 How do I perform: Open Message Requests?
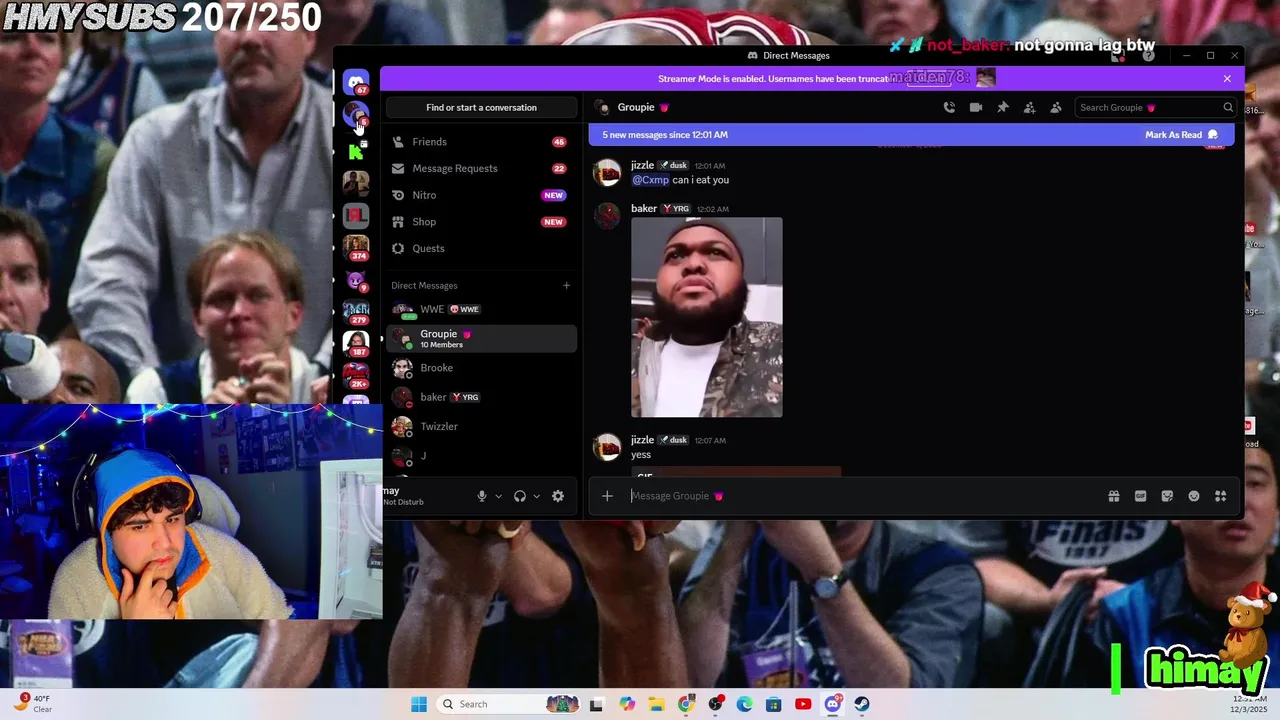(x=481, y=168)
